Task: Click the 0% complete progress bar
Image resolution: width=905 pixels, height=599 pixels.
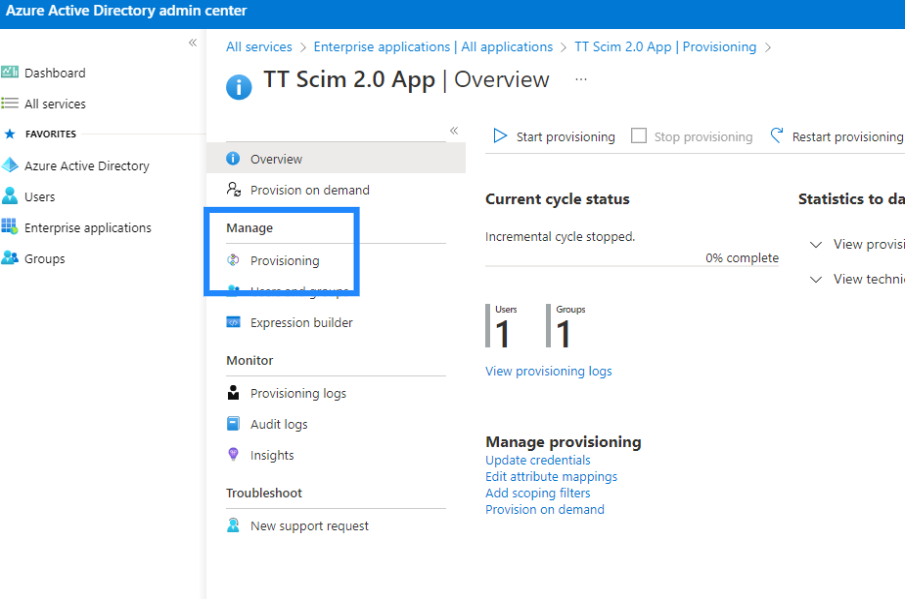Action: [x=632, y=265]
